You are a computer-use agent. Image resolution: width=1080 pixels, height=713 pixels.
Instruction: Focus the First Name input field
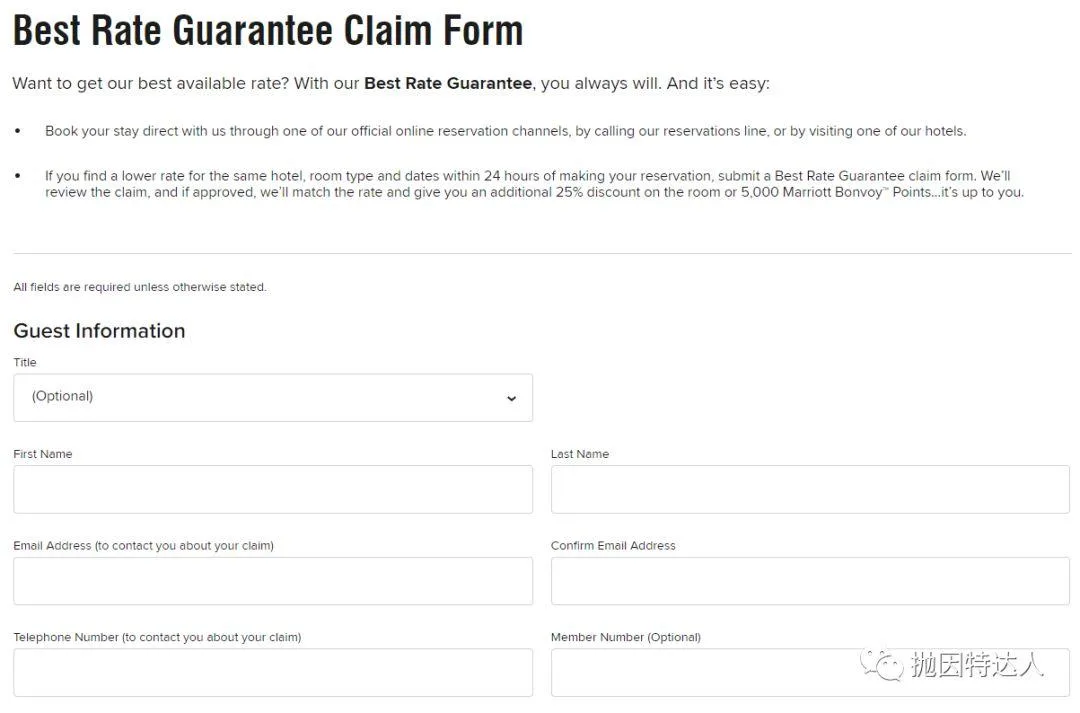pyautogui.click(x=272, y=489)
